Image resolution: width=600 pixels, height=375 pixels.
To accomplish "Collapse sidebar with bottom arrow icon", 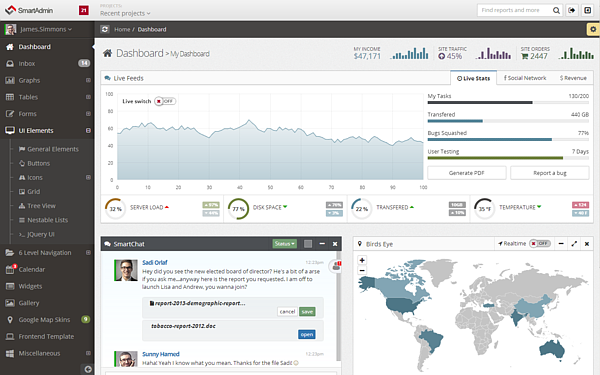I will (x=88, y=369).
